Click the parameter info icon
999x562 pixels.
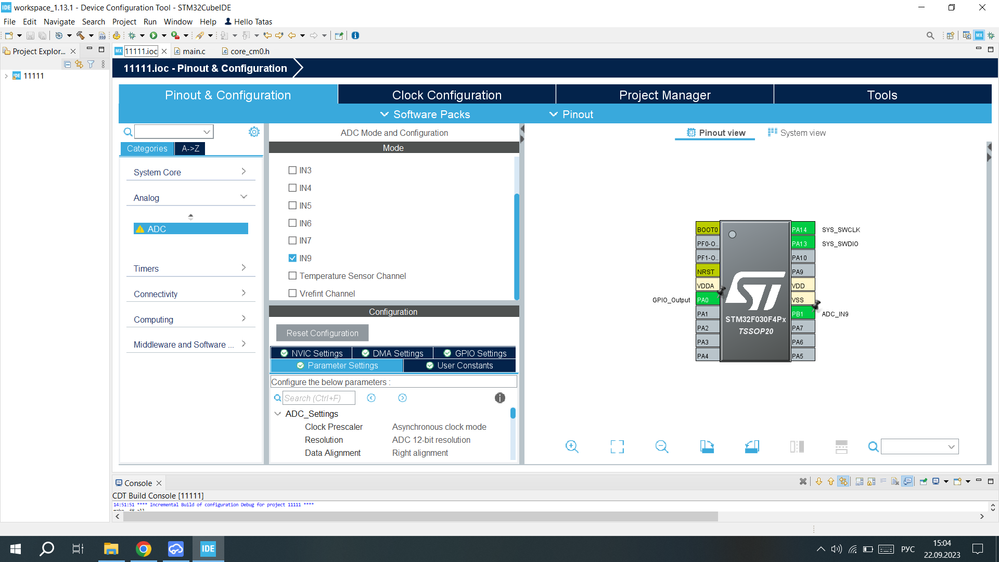pos(500,398)
